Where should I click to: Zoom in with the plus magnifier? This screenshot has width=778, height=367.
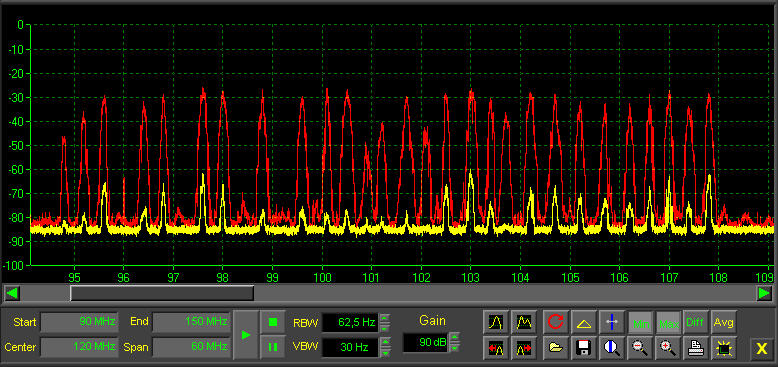tap(668, 349)
